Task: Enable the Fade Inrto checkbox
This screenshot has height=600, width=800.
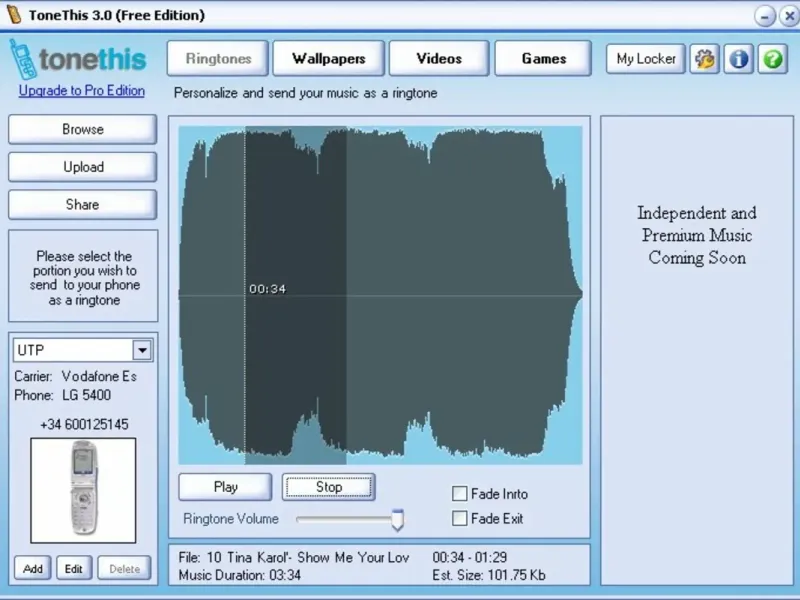Action: [460, 493]
